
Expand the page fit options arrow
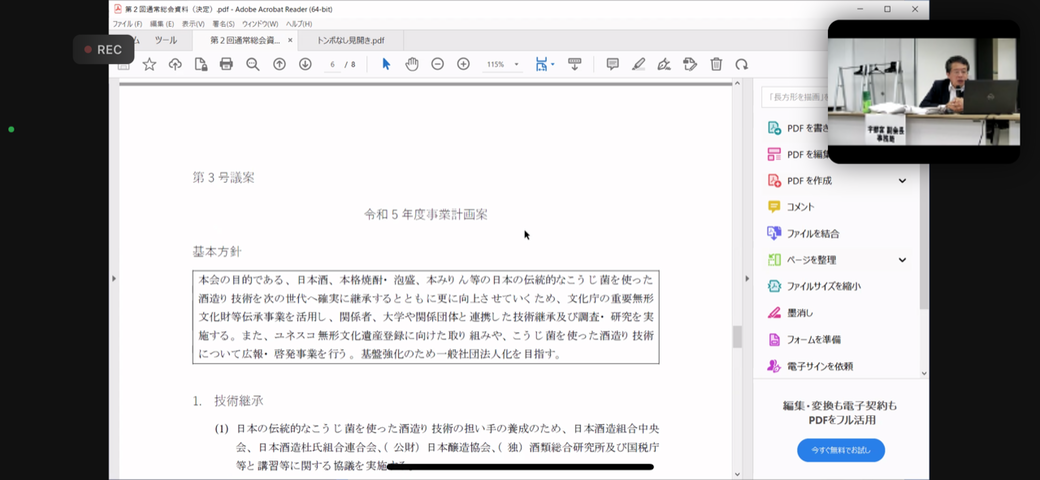552,64
